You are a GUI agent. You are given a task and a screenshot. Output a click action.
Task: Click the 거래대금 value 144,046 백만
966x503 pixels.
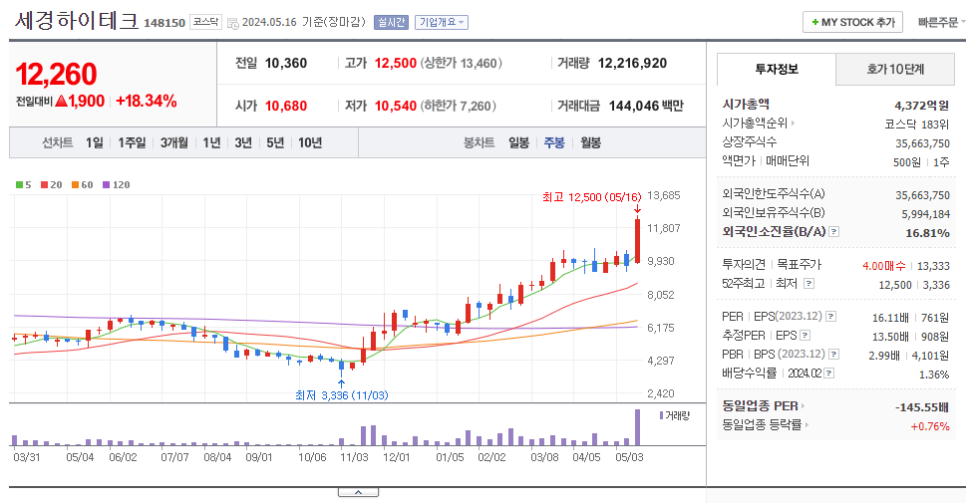click(x=646, y=106)
